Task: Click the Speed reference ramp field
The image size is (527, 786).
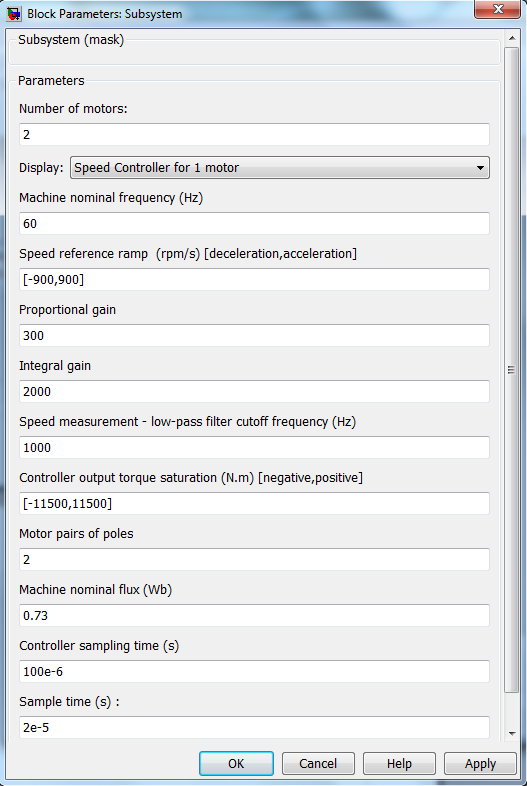Action: [x=254, y=280]
